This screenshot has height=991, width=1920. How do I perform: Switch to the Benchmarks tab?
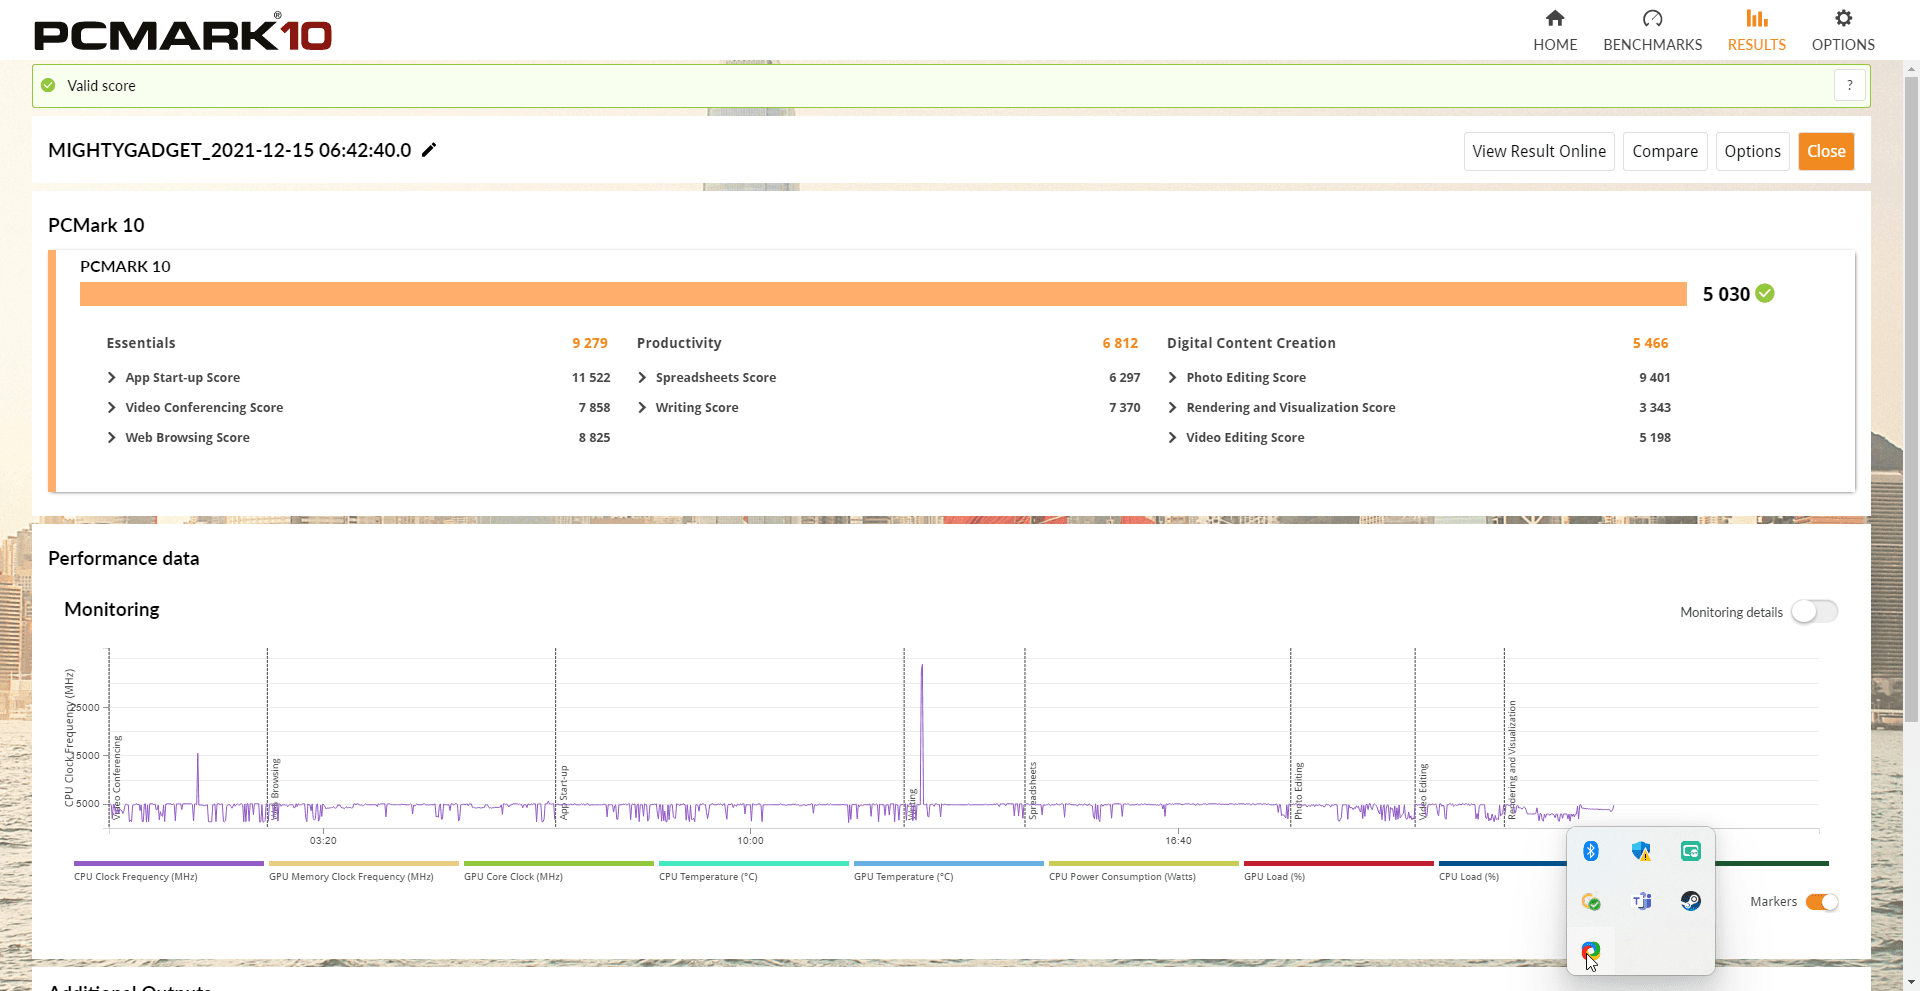click(1652, 30)
